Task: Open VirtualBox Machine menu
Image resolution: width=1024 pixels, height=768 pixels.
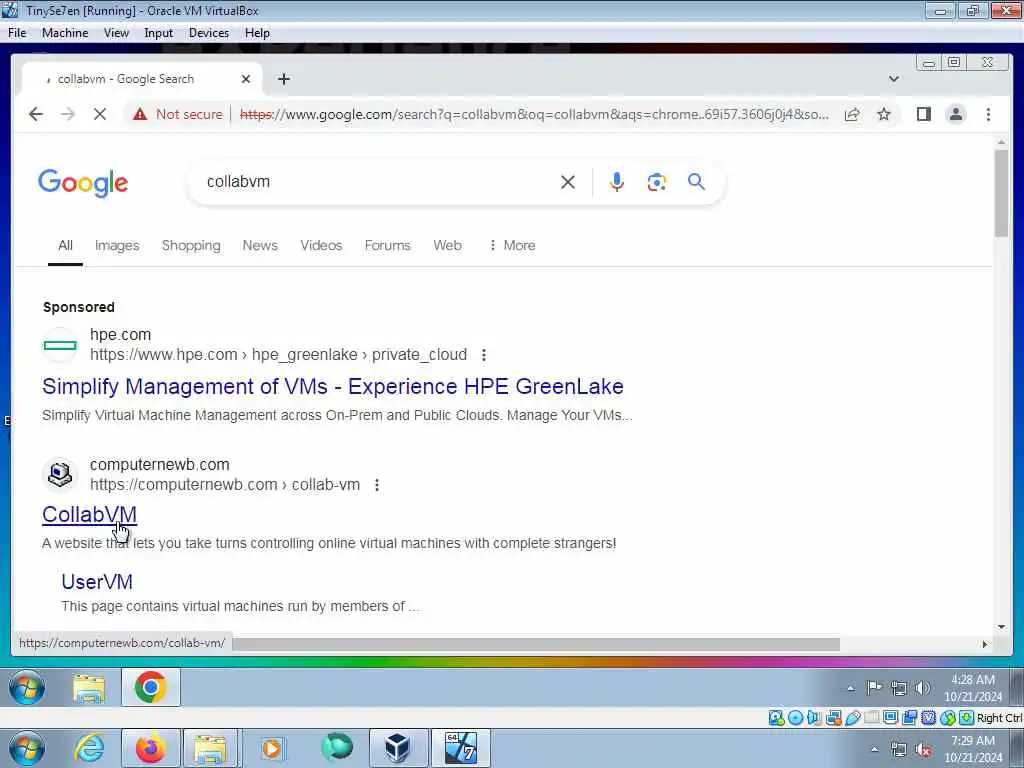Action: point(65,33)
